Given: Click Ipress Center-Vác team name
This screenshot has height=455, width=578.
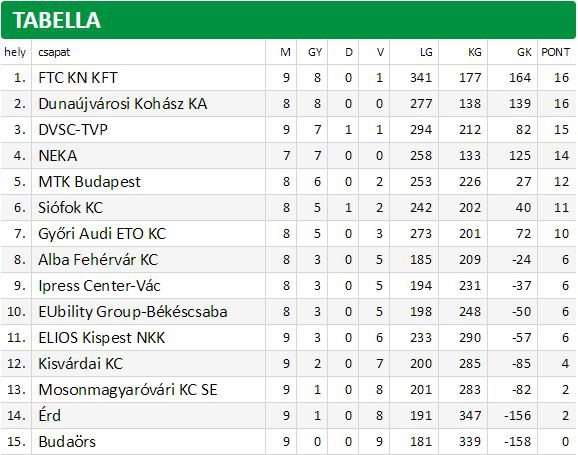Looking at the screenshot, I should click(99, 286).
